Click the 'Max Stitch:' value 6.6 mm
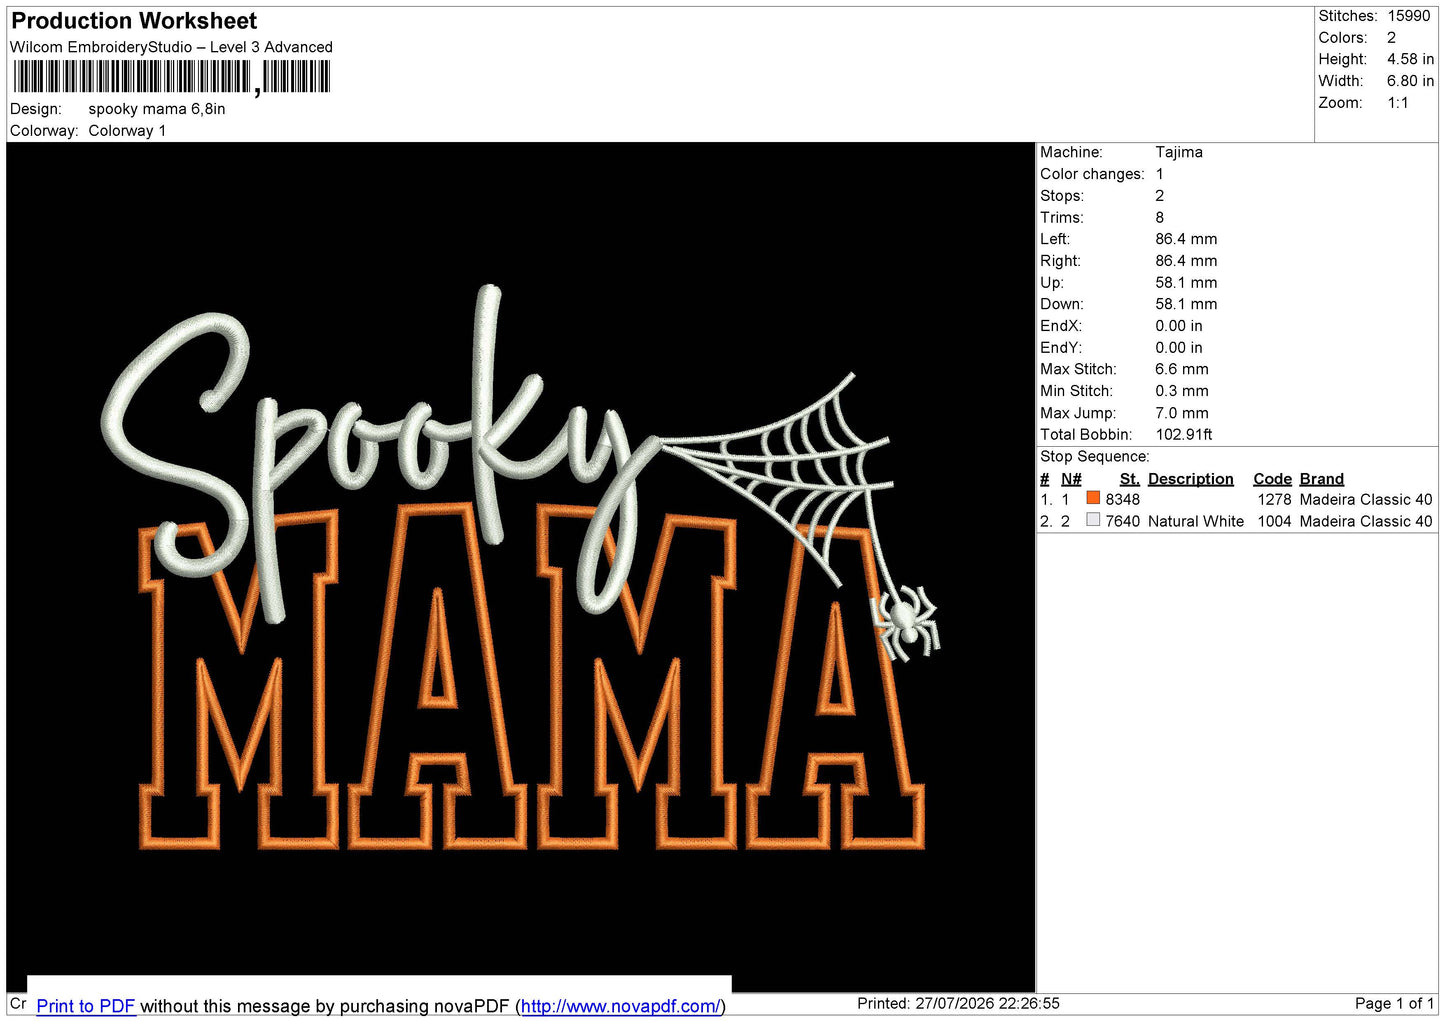The height and width of the screenshot is (1021, 1445). (x=1182, y=369)
